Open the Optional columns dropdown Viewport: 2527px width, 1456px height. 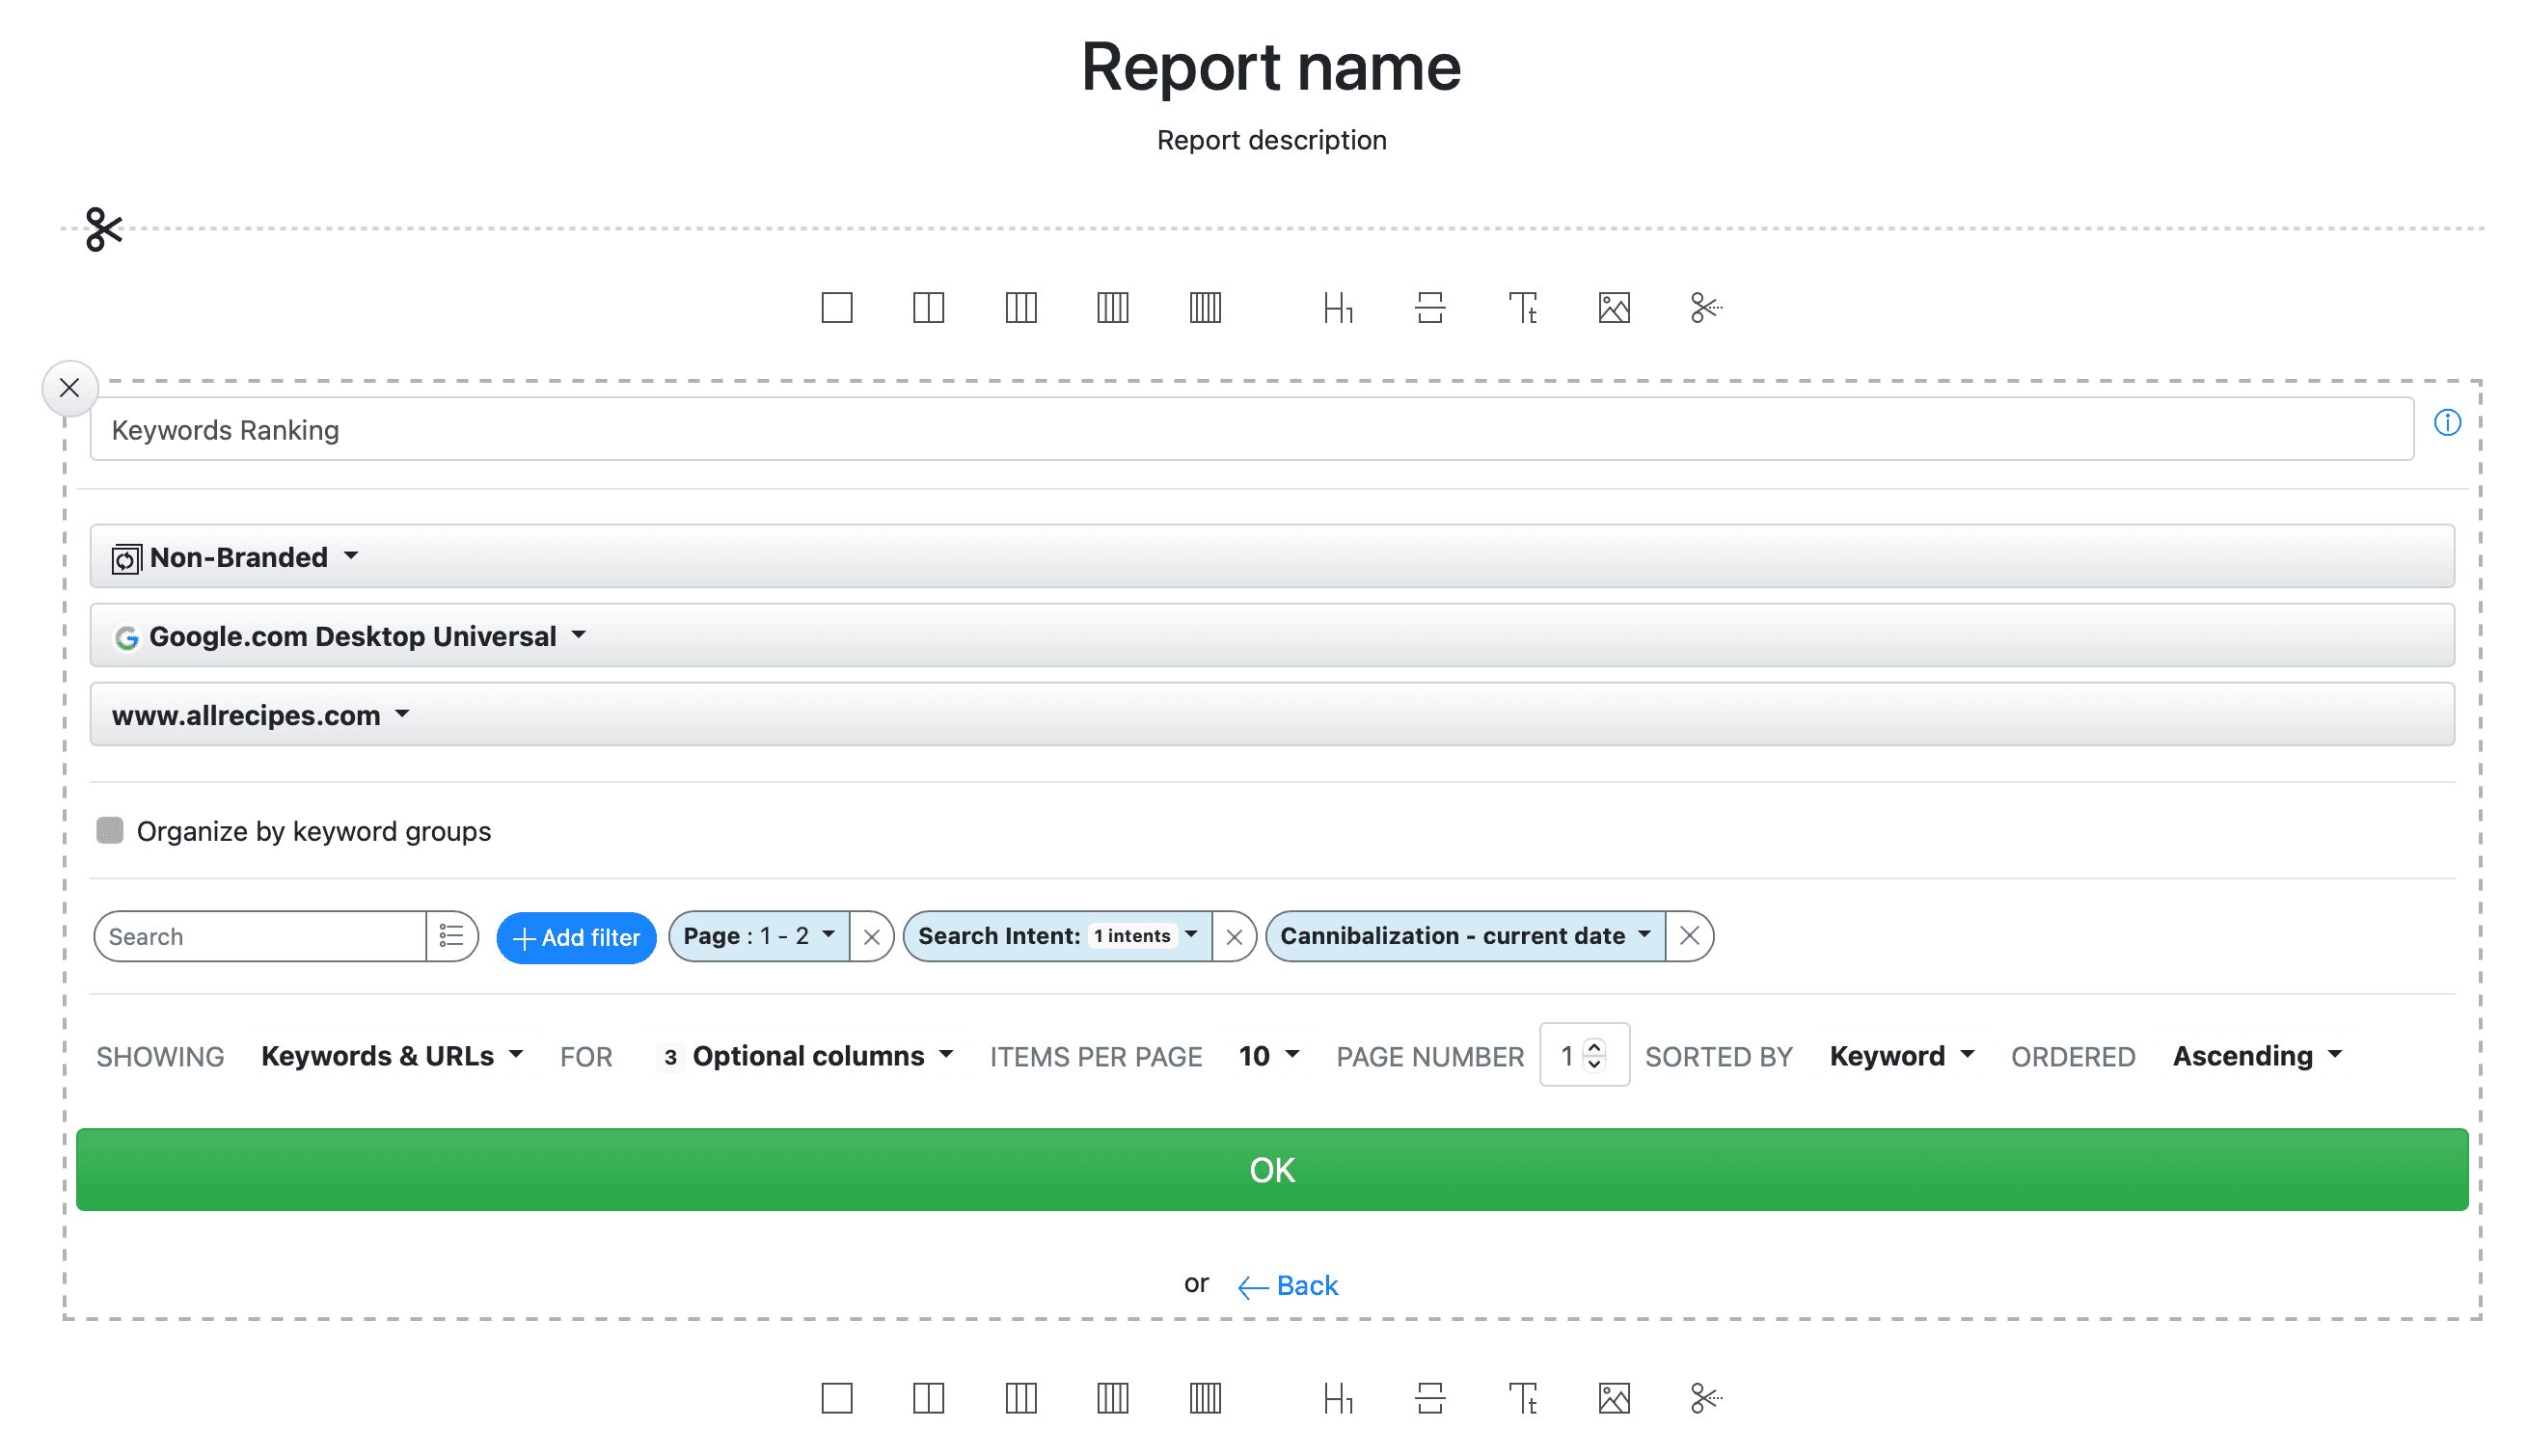(806, 1056)
